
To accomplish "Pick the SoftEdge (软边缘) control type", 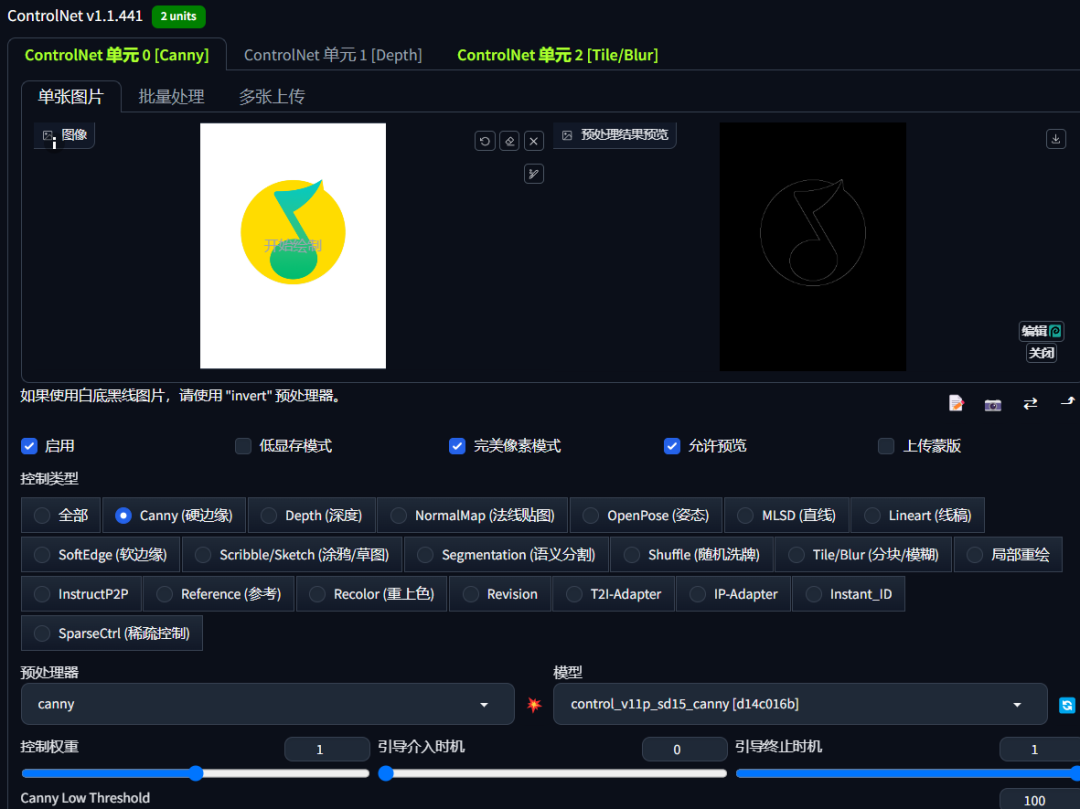I will 101,554.
